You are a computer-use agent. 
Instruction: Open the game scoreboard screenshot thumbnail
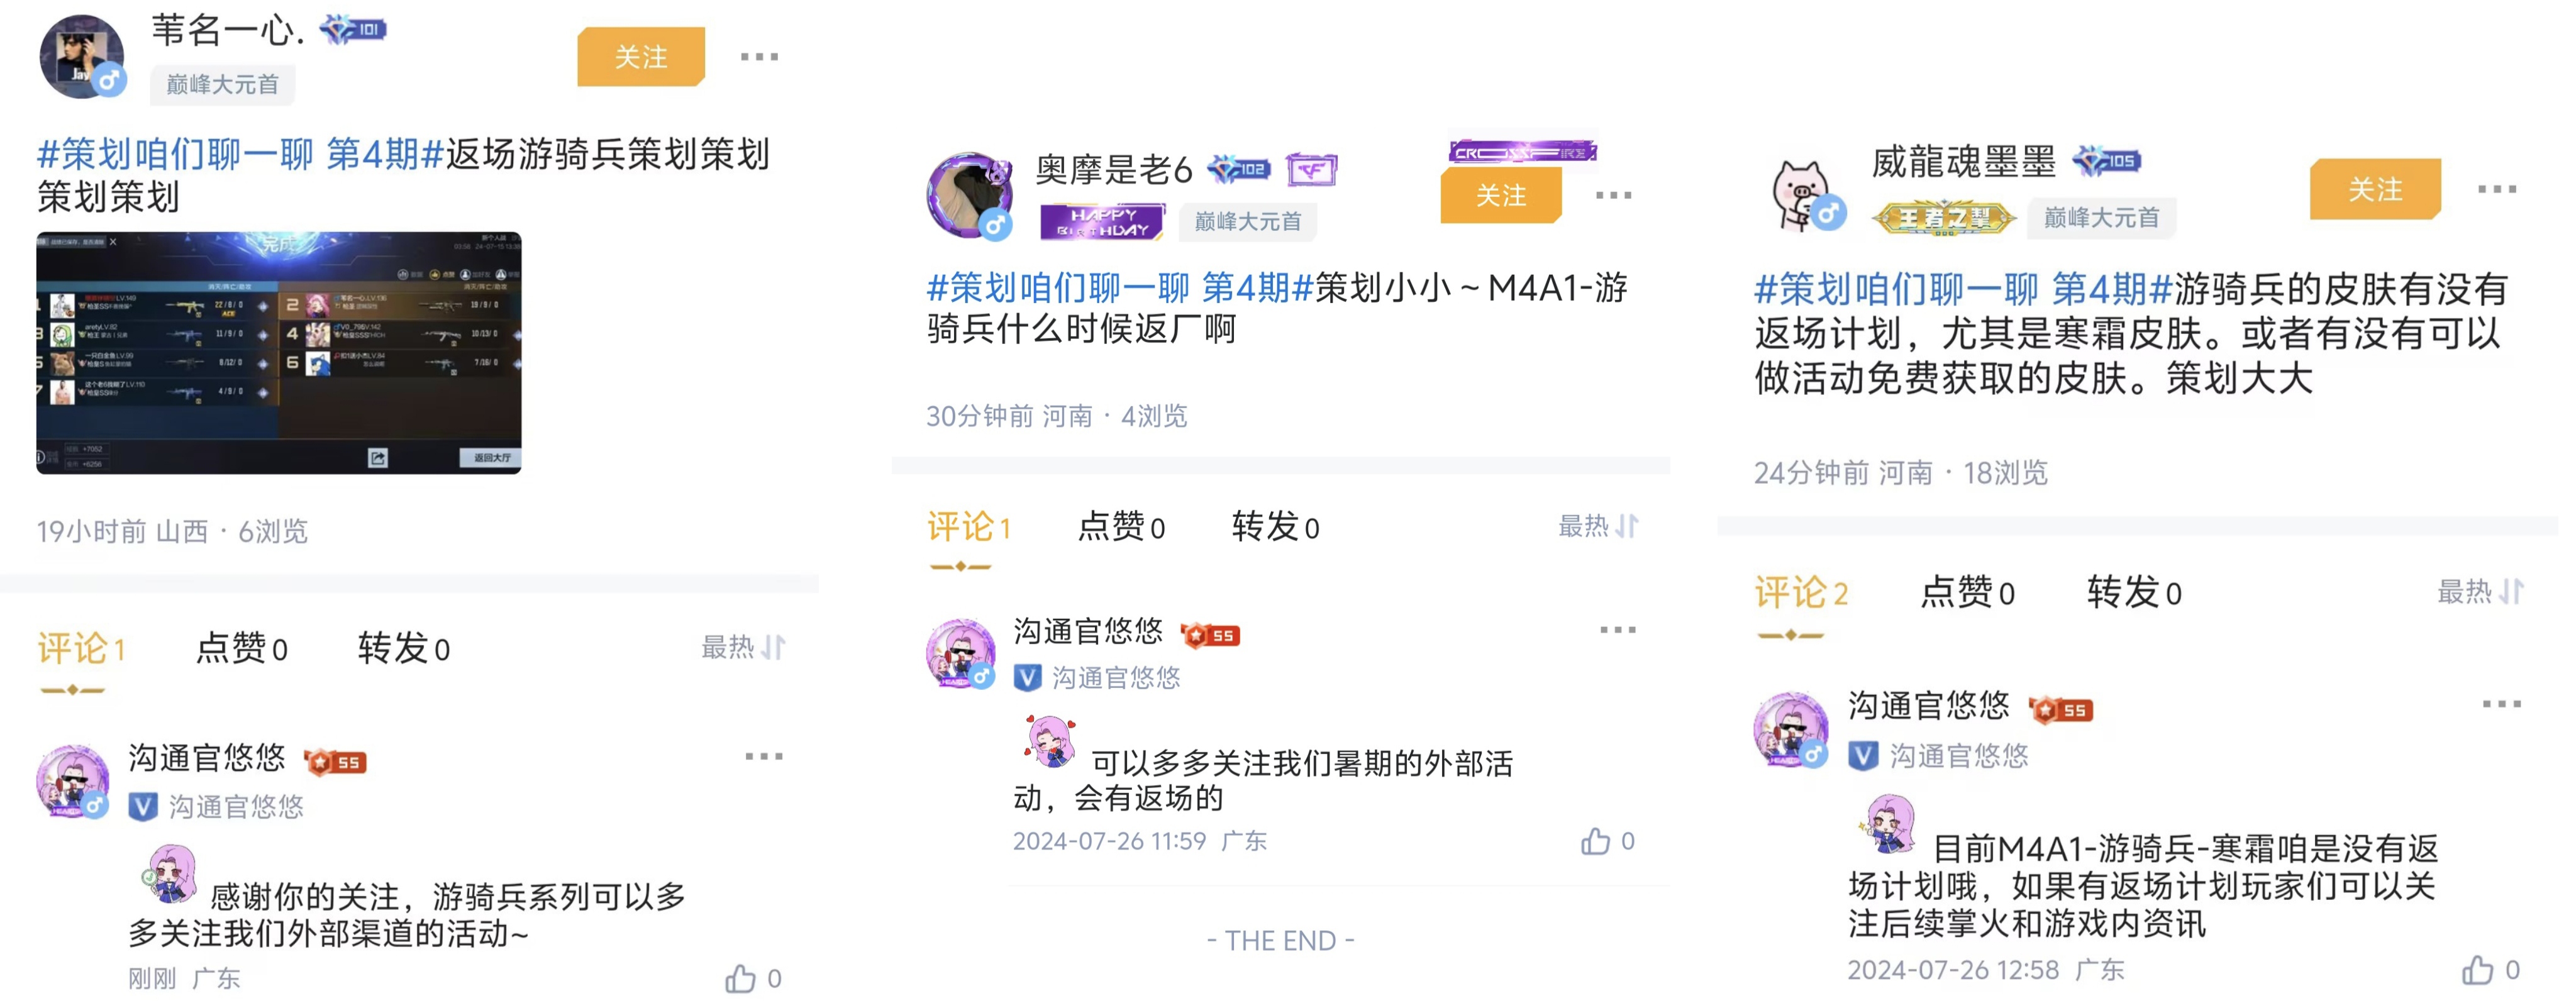click(x=279, y=353)
